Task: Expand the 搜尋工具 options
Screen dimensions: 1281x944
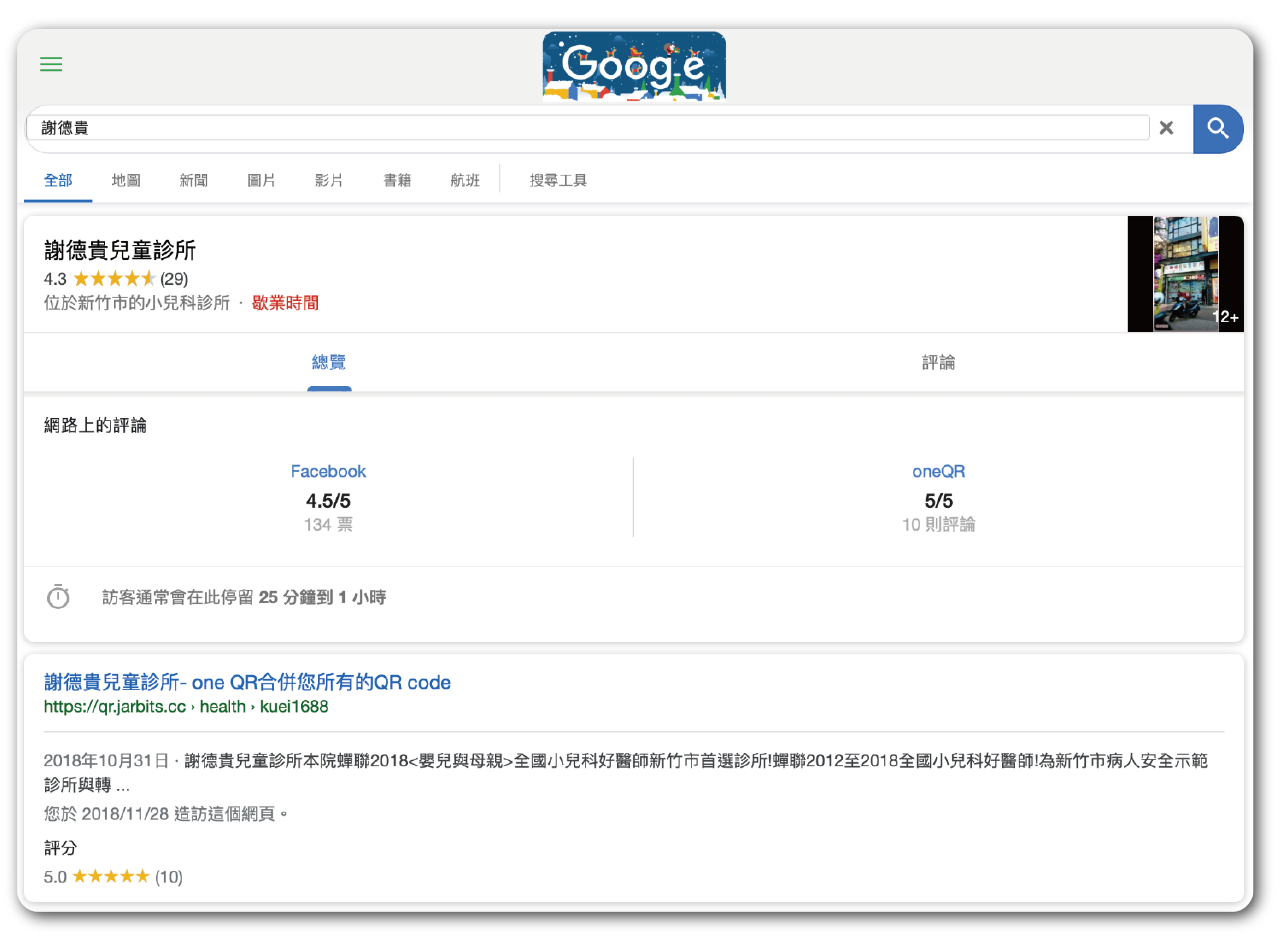Action: [558, 180]
